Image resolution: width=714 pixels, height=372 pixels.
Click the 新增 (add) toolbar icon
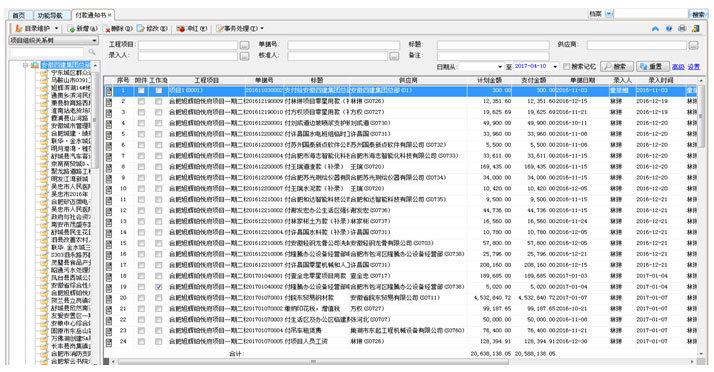coord(71,29)
